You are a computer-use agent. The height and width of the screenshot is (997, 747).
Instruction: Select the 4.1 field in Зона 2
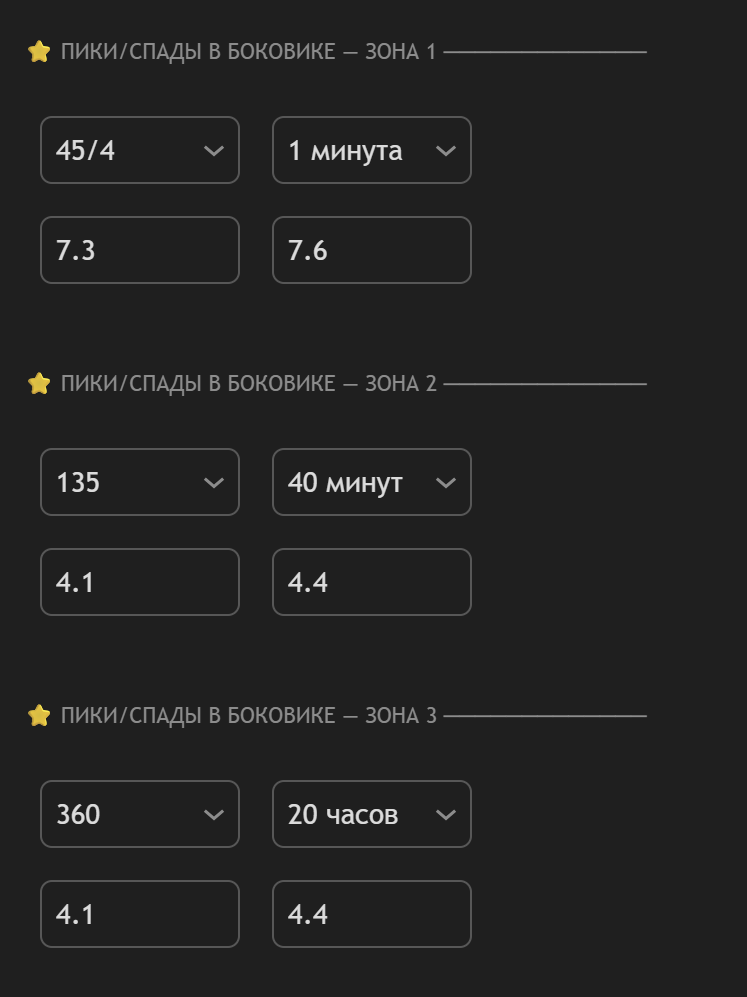click(x=140, y=582)
